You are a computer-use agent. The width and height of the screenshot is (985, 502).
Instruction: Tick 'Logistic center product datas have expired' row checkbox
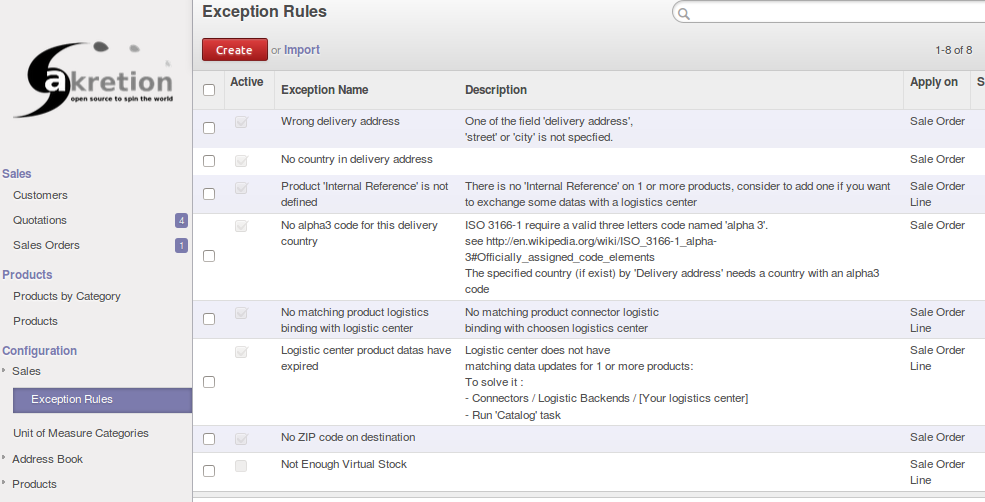209,382
